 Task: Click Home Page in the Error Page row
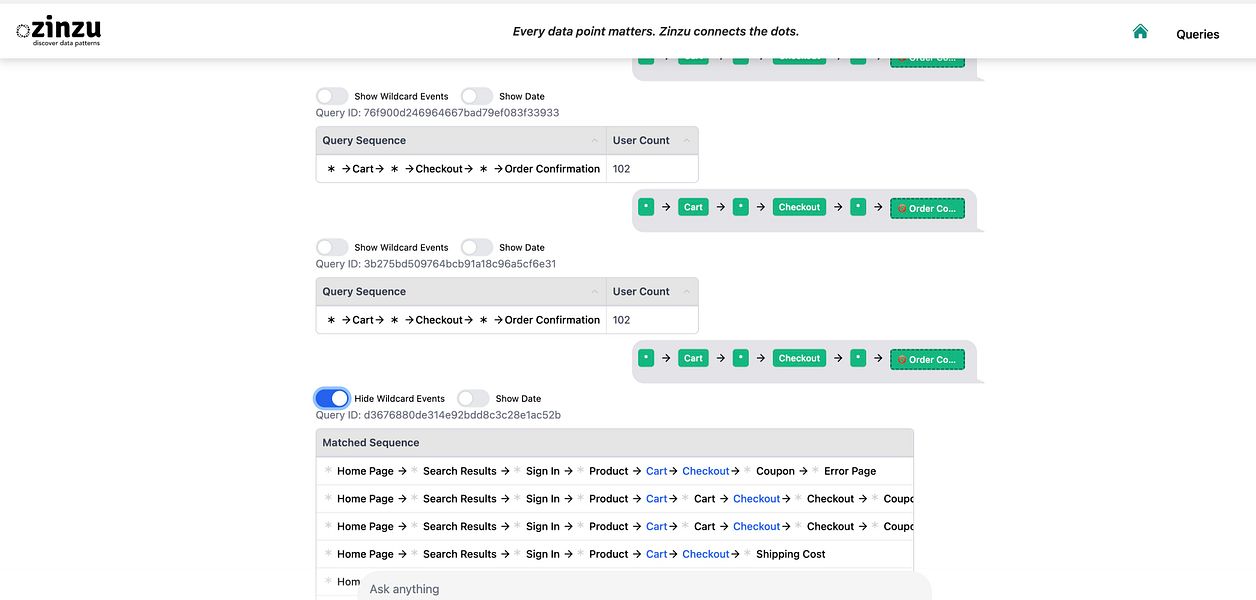pyautogui.click(x=365, y=471)
